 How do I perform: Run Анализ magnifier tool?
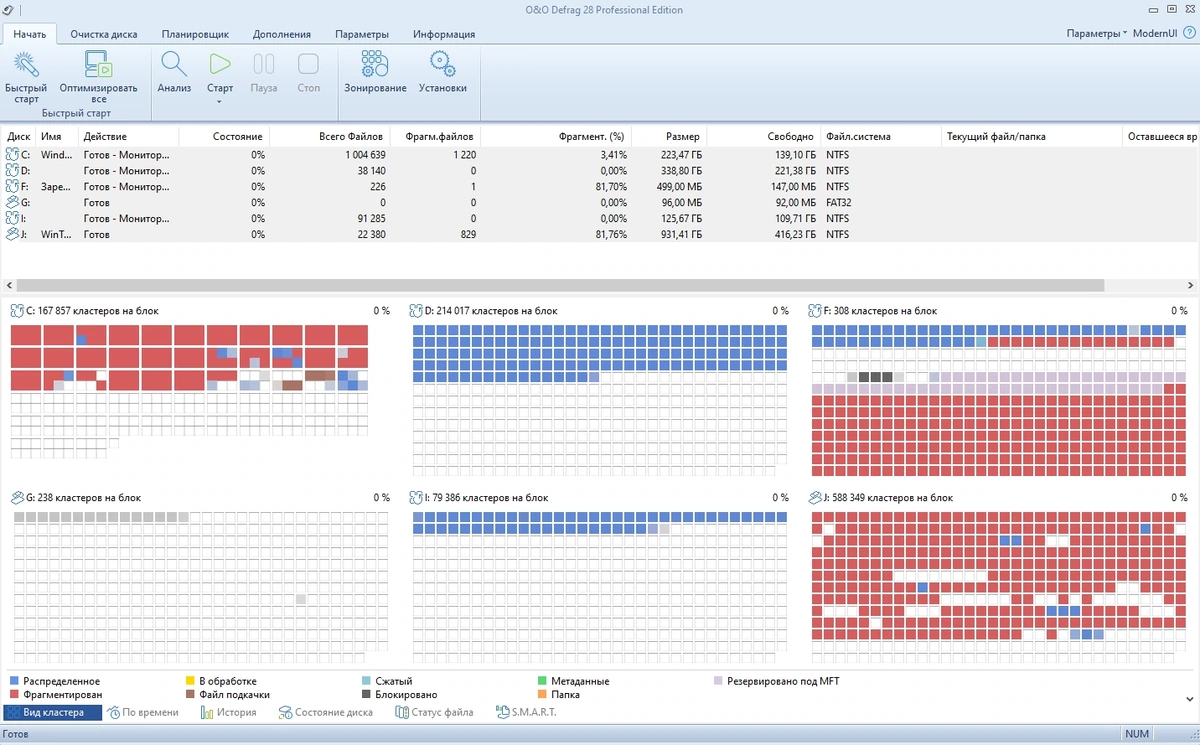pyautogui.click(x=174, y=64)
